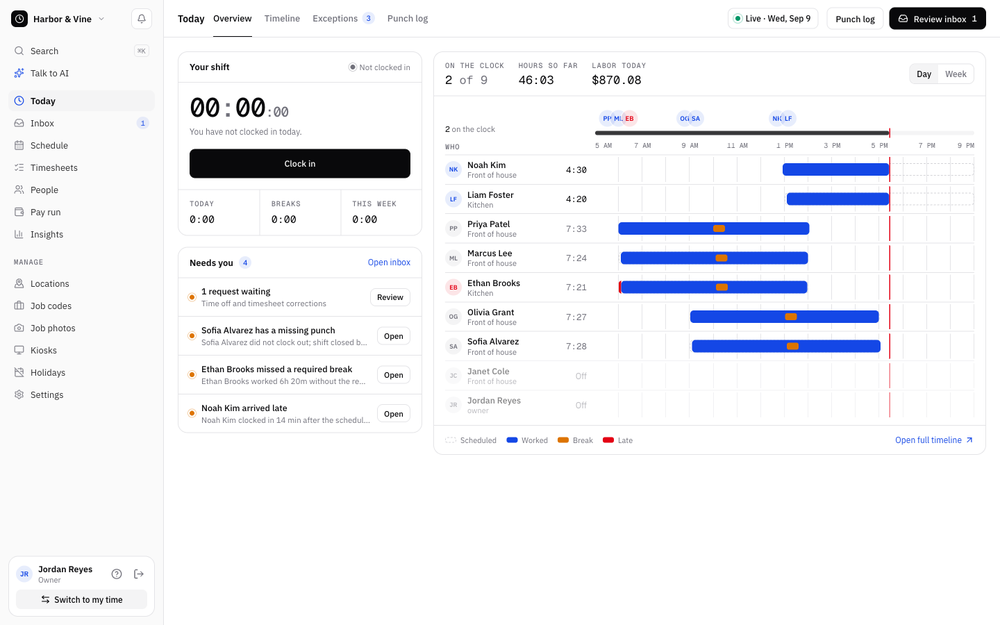Click Switch to my time button
The image size is (1000, 625).
pos(82,599)
